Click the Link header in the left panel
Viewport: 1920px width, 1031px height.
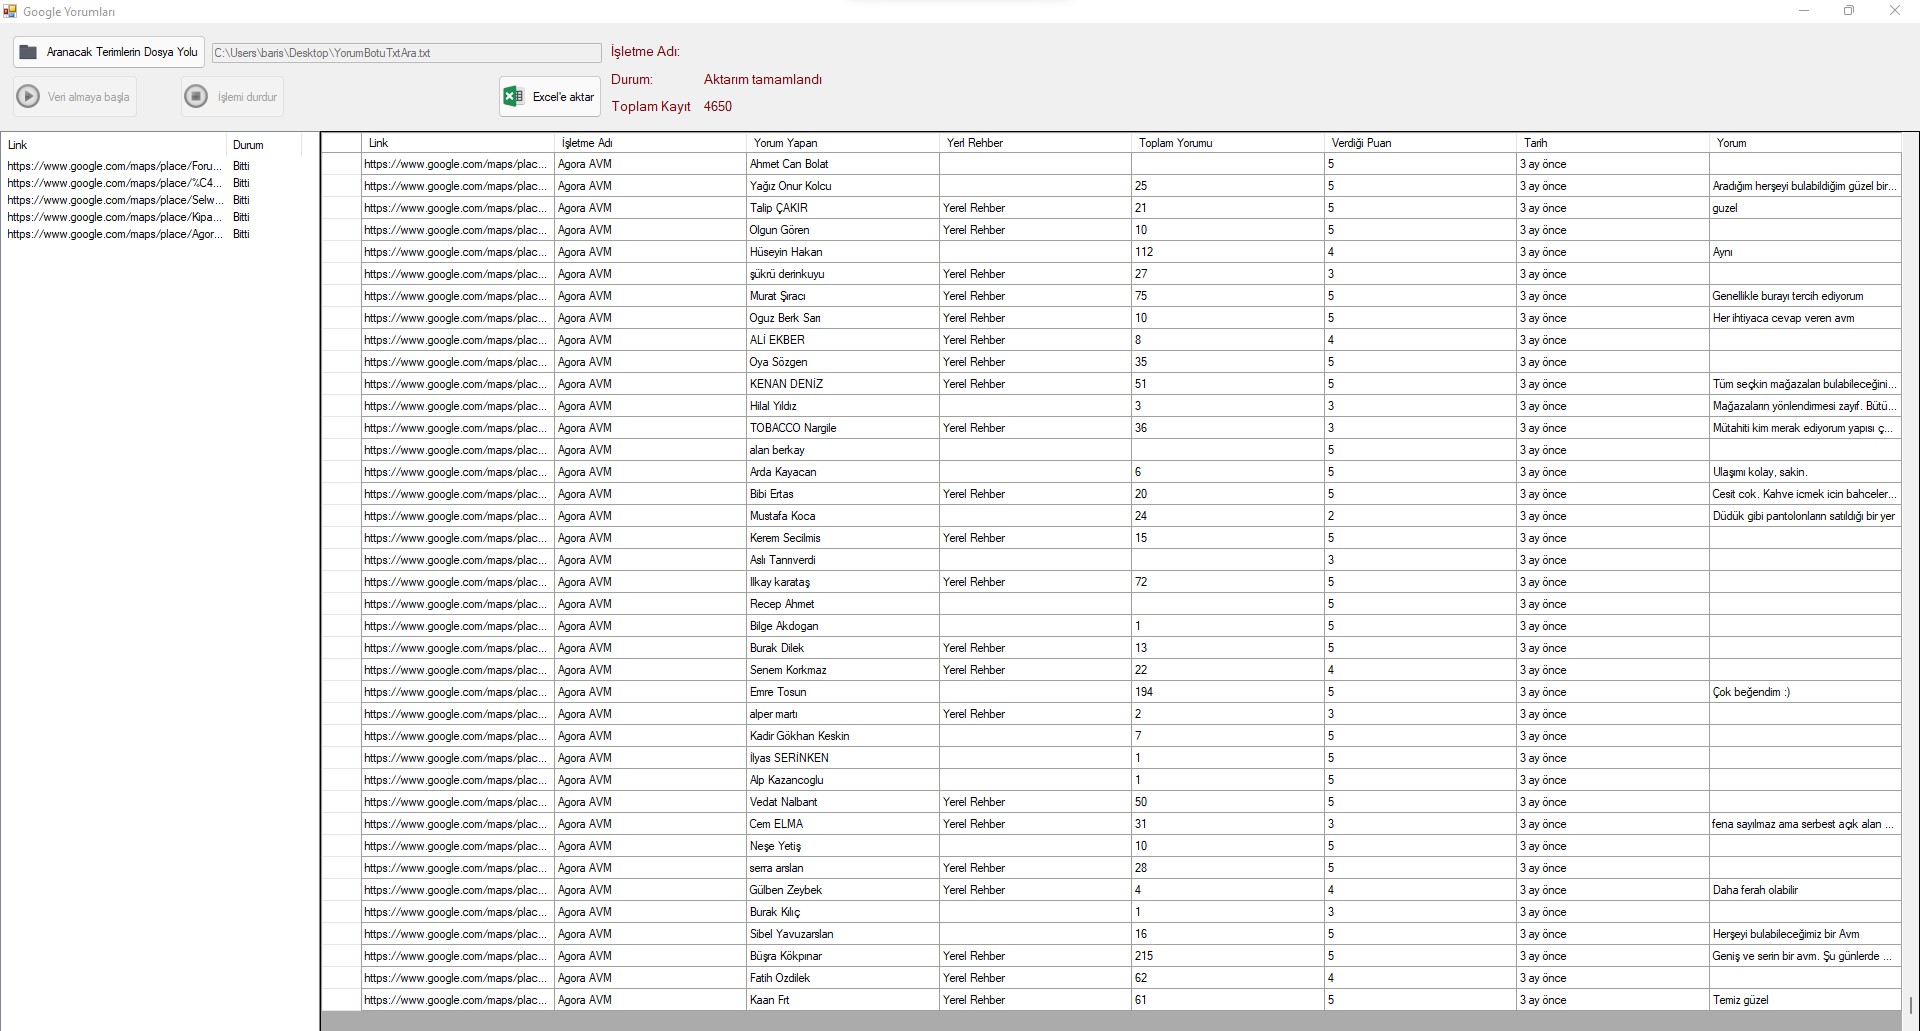click(x=114, y=145)
